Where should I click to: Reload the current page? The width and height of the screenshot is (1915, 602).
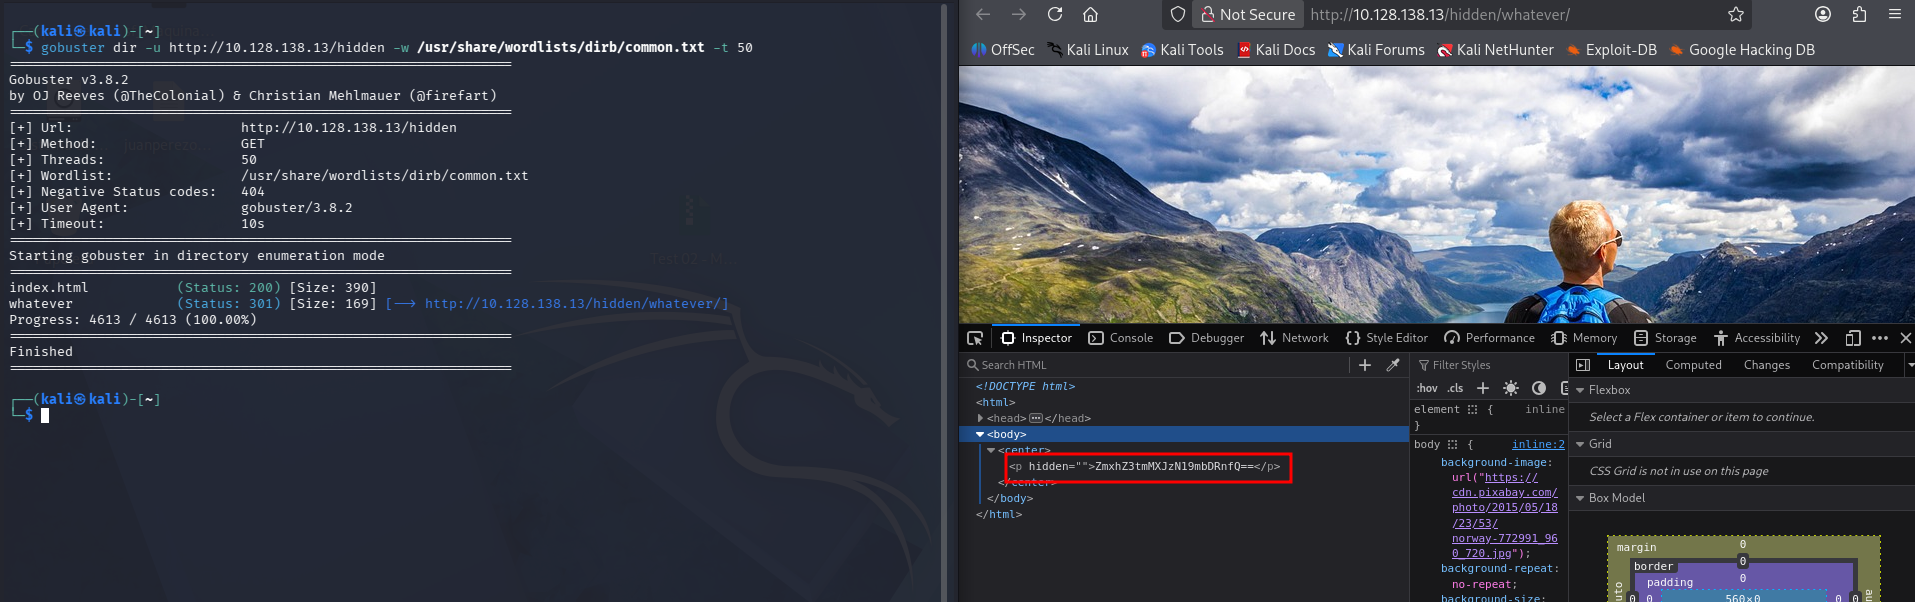pyautogui.click(x=1054, y=14)
